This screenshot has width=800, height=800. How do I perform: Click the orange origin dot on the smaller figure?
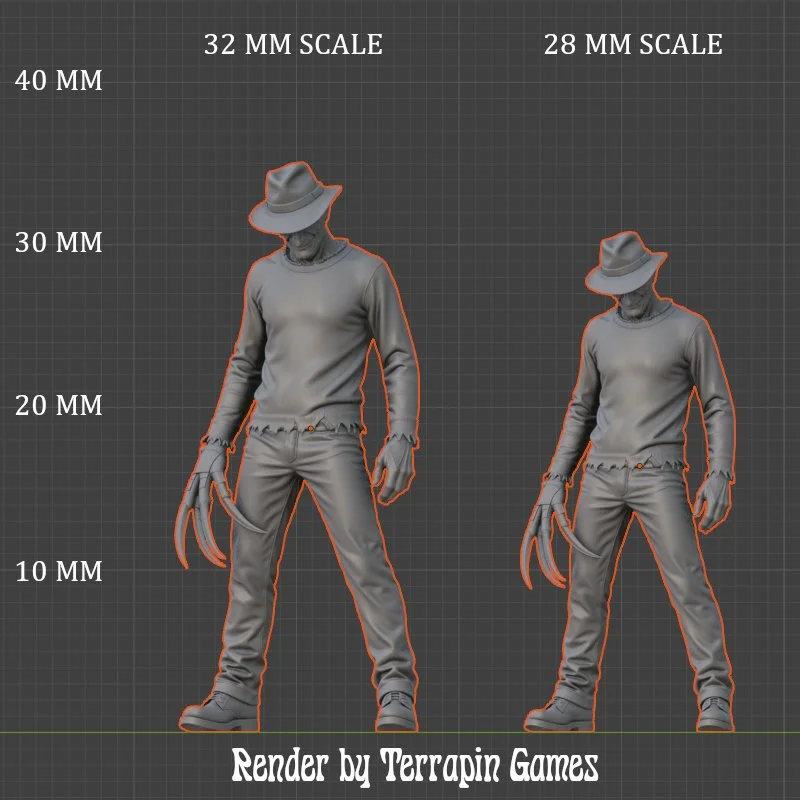pos(640,466)
